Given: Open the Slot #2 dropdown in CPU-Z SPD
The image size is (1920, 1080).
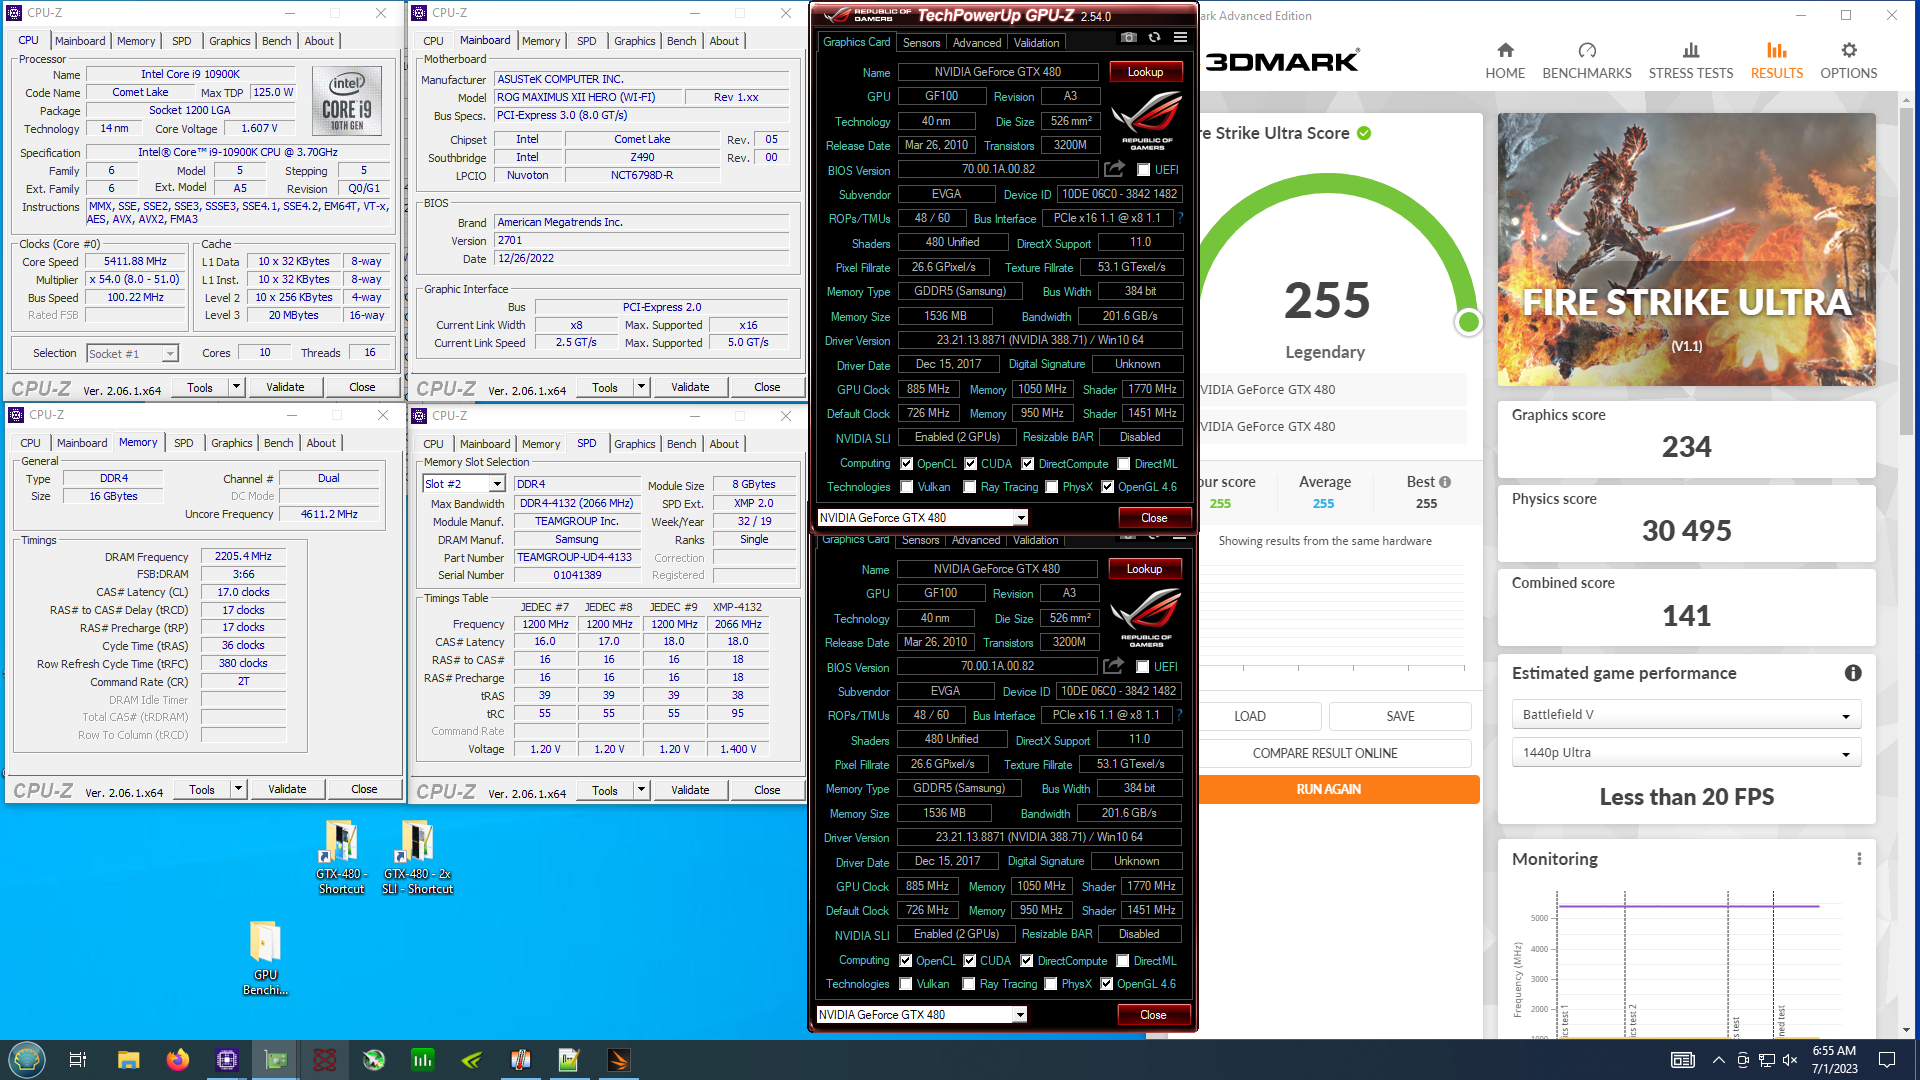Looking at the screenshot, I should pos(497,484).
